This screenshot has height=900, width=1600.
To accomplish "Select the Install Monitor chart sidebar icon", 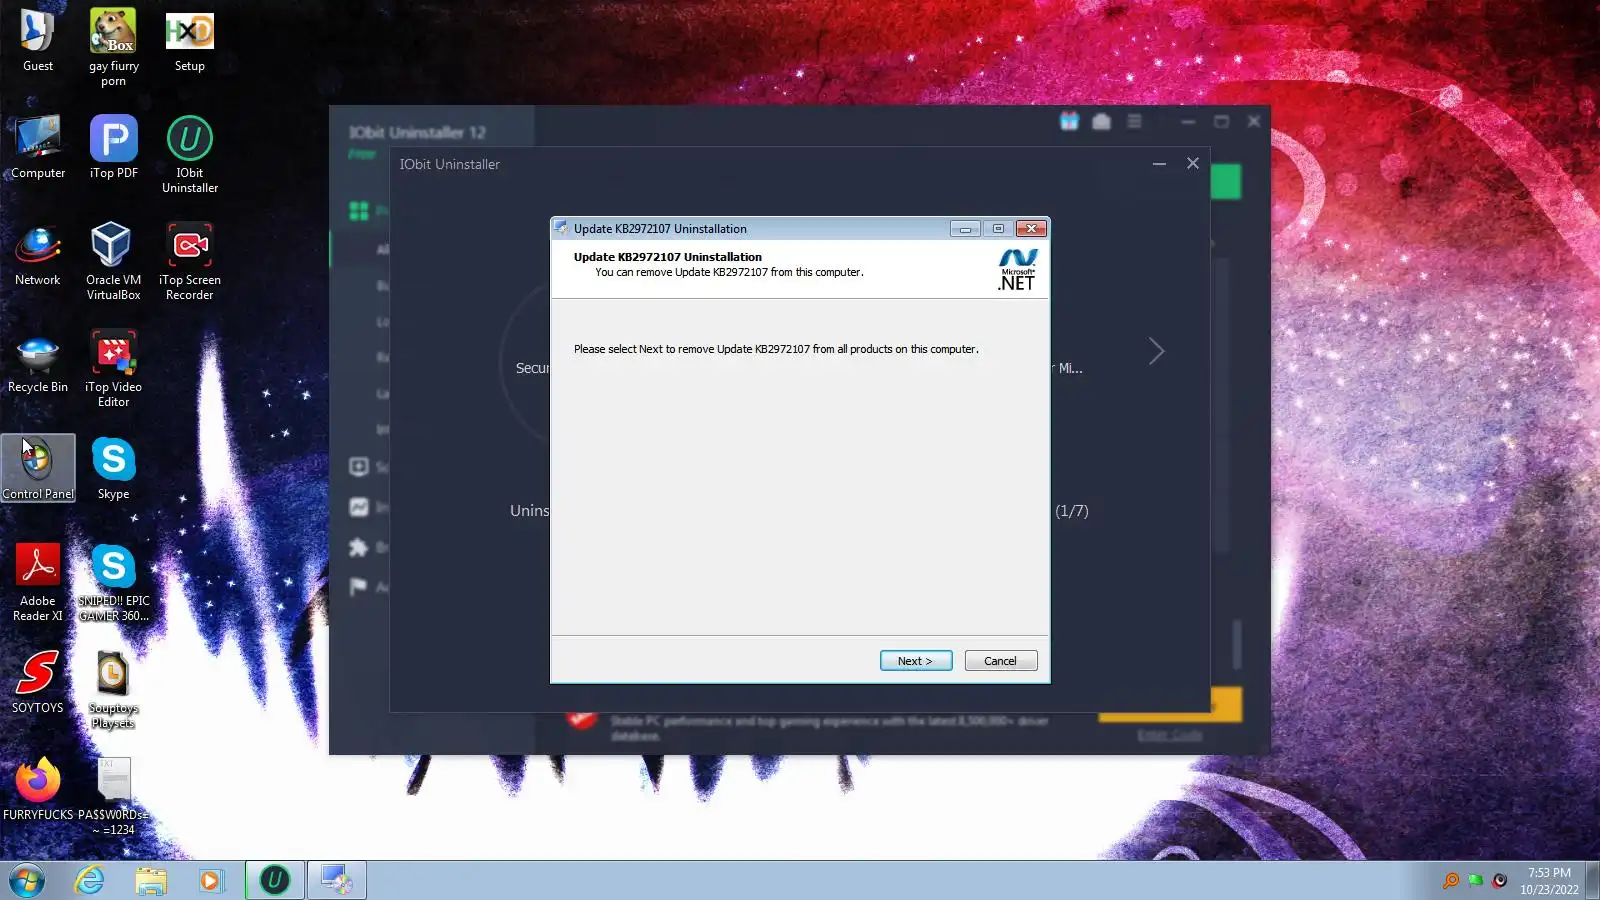I will click(359, 507).
